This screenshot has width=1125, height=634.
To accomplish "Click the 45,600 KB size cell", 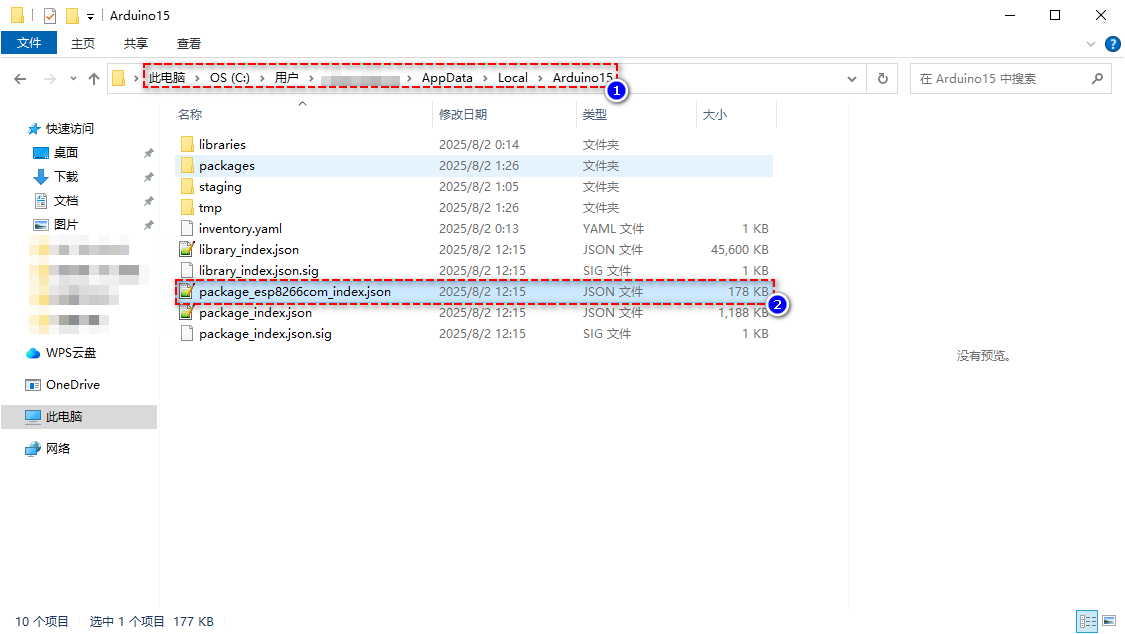I will coord(740,250).
